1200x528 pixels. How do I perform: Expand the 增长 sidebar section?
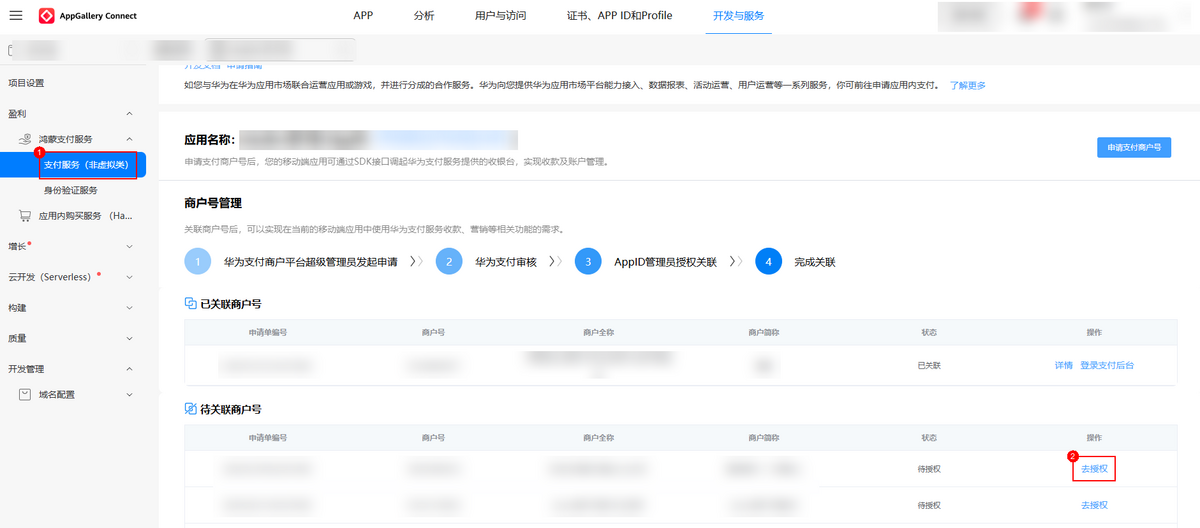click(x=129, y=246)
